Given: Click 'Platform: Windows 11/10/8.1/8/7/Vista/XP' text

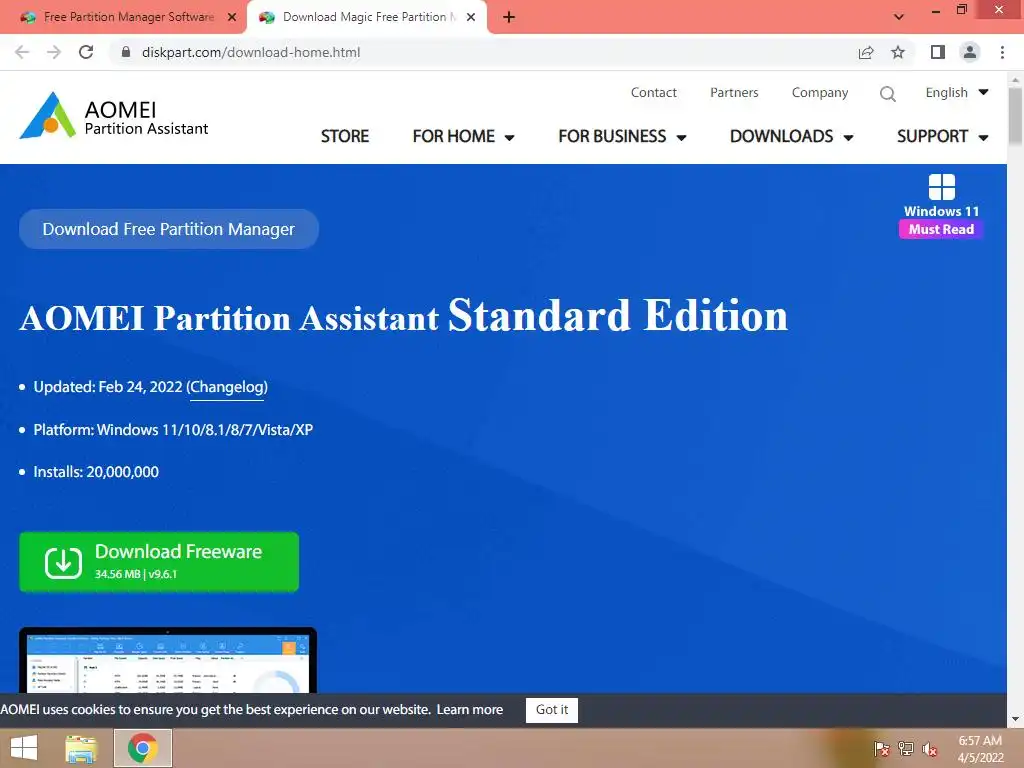Looking at the screenshot, I should tap(173, 430).
